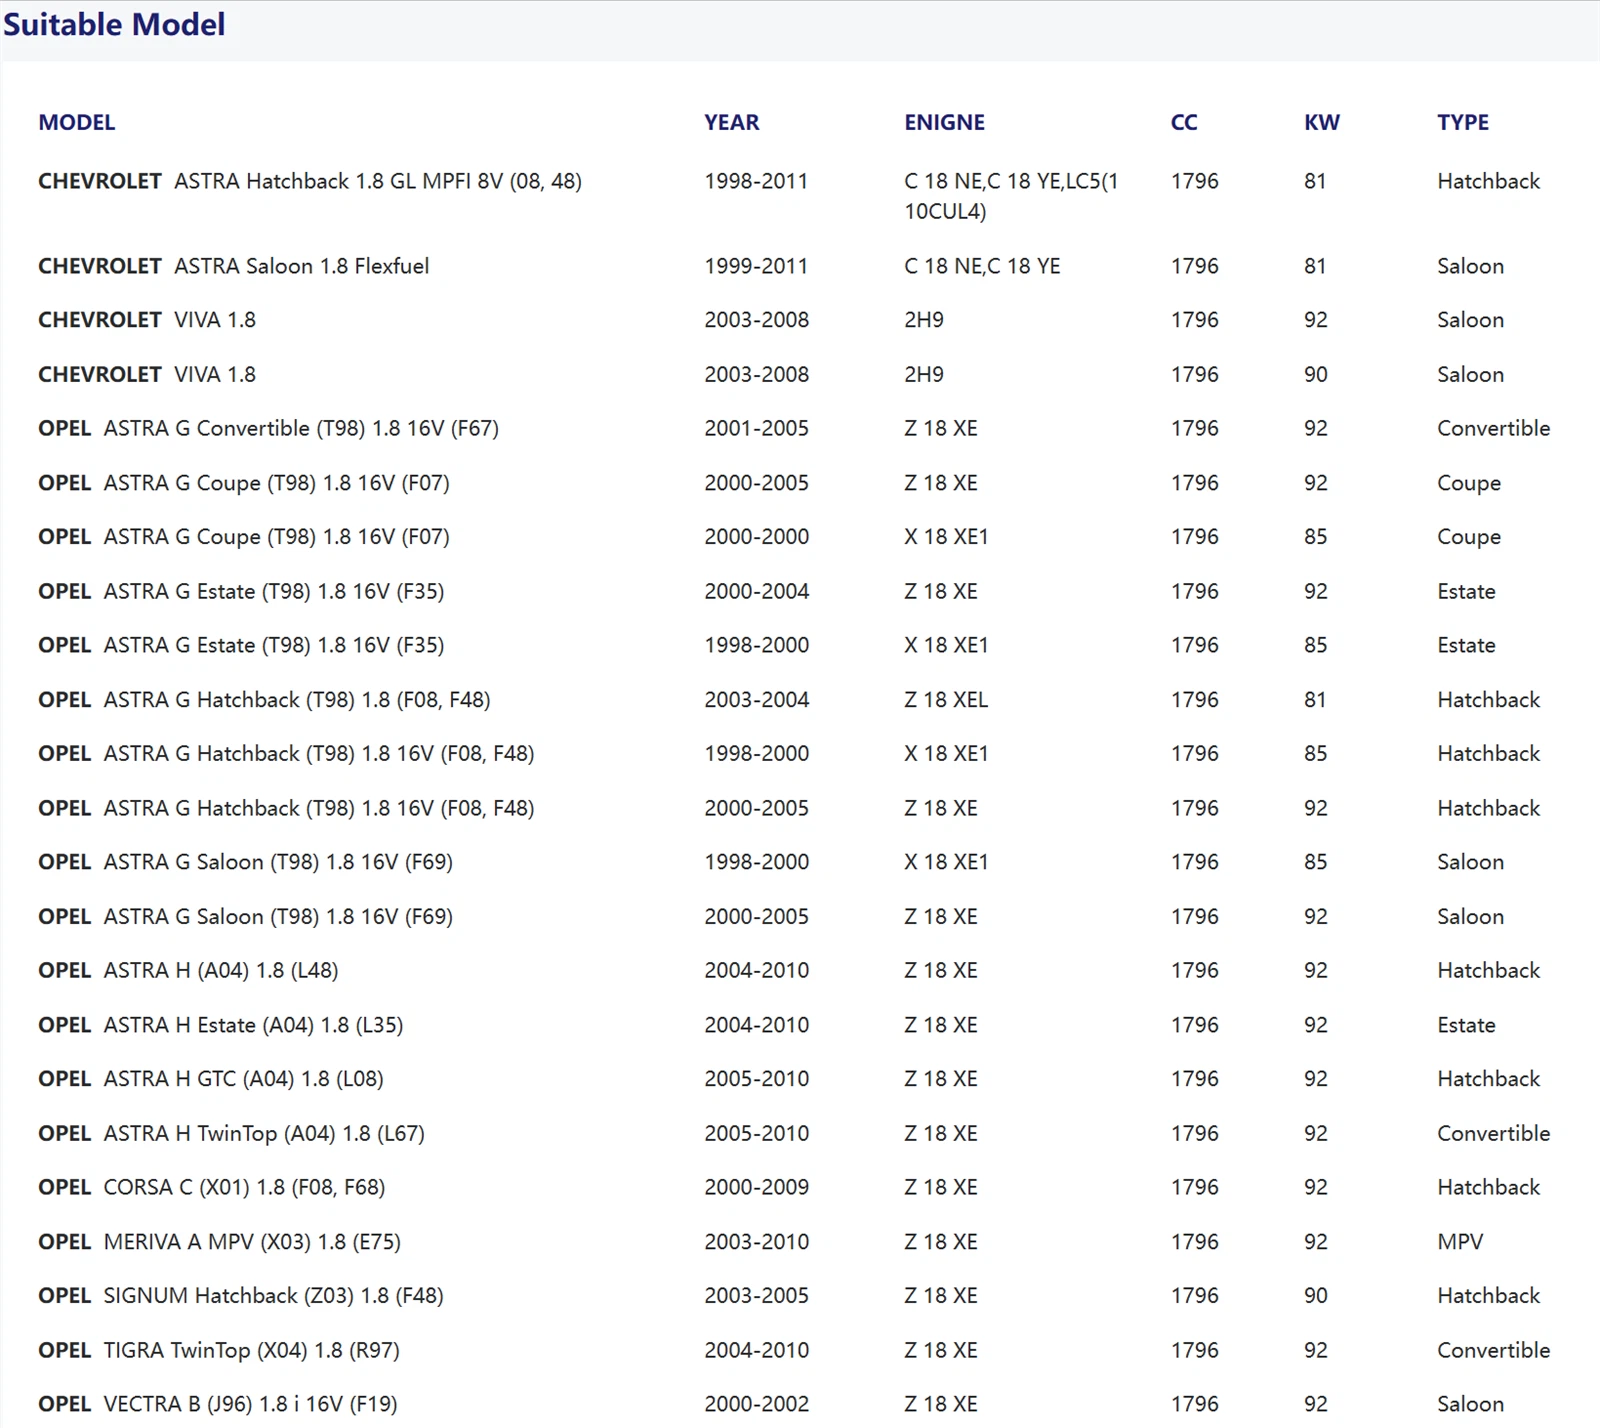Click Estate type in ASTRA H Estate row

coord(1466,1025)
